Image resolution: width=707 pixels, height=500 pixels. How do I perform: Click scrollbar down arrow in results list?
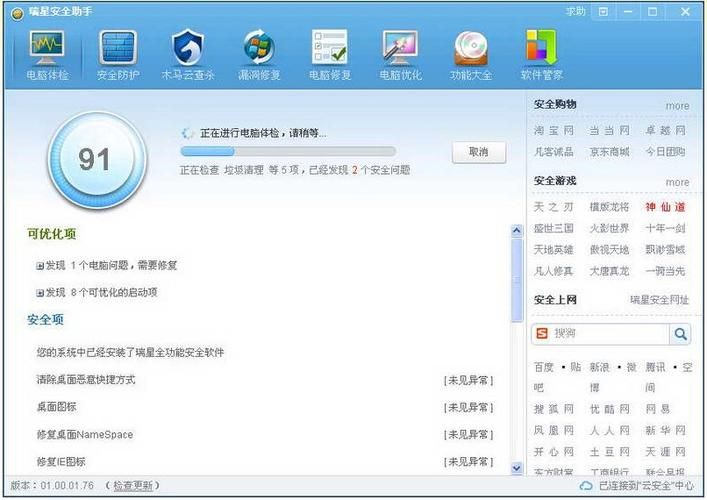517,468
